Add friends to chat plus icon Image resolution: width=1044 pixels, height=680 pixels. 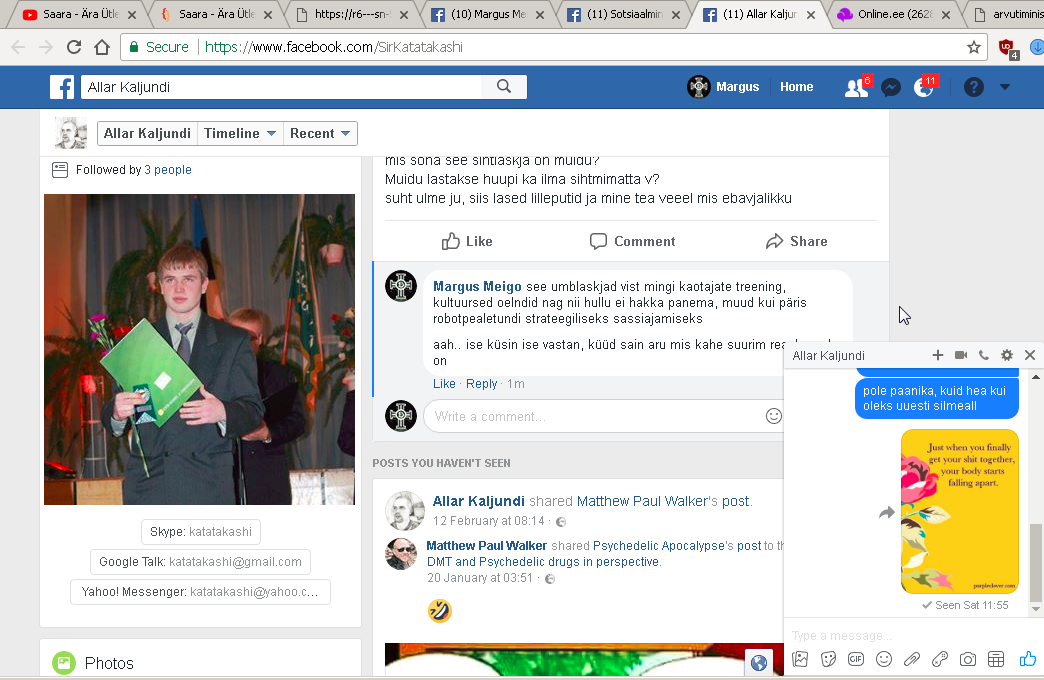click(937, 355)
